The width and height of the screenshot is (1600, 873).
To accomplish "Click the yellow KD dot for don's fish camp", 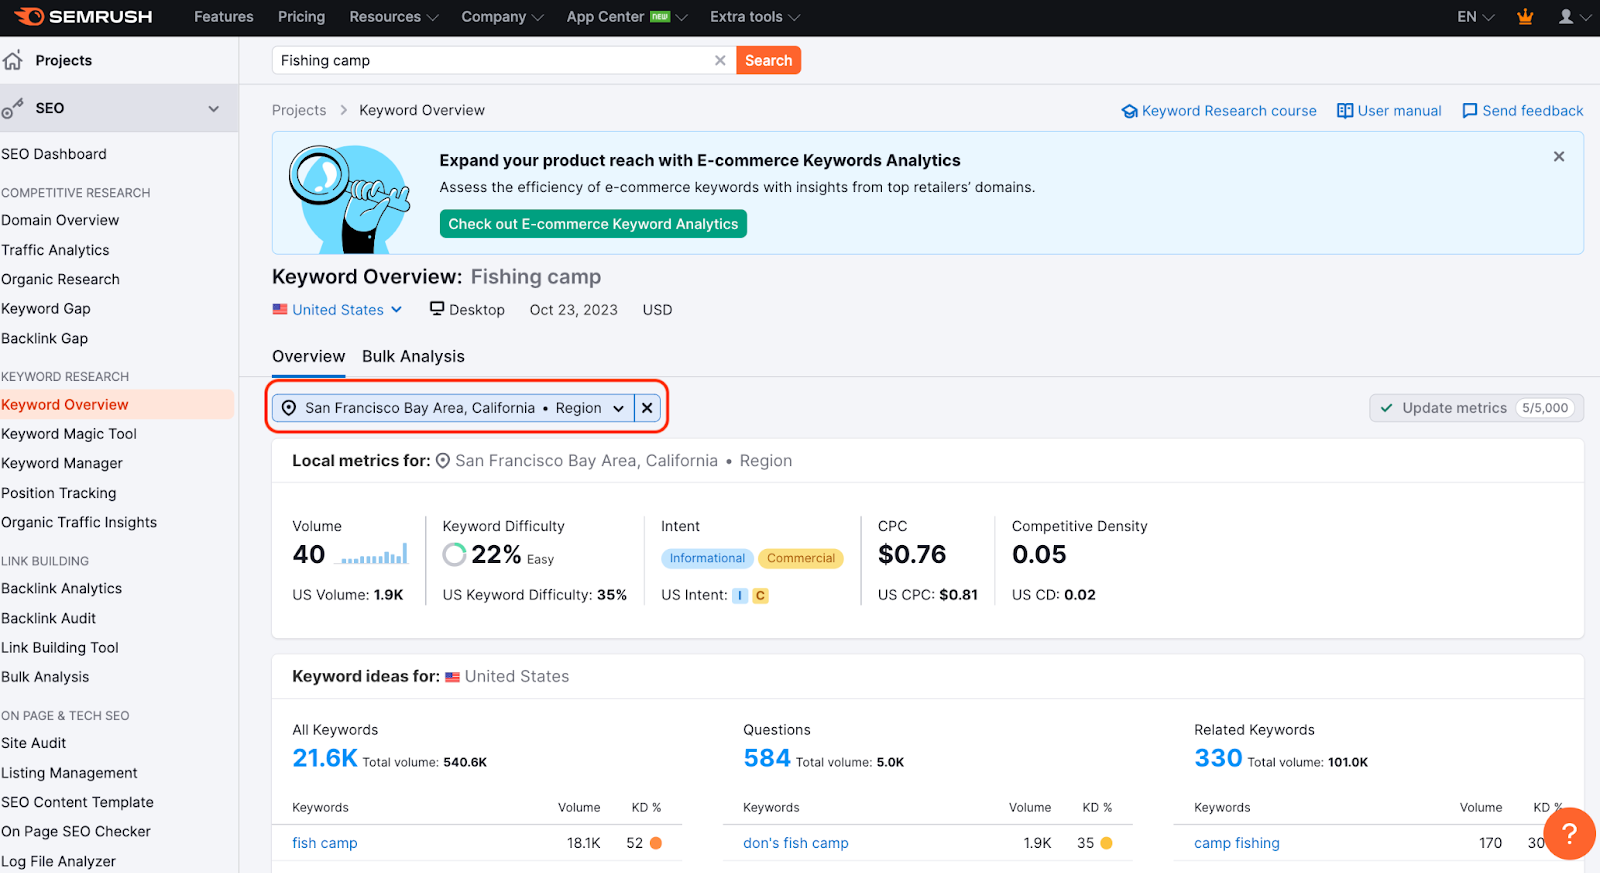I will (1106, 843).
